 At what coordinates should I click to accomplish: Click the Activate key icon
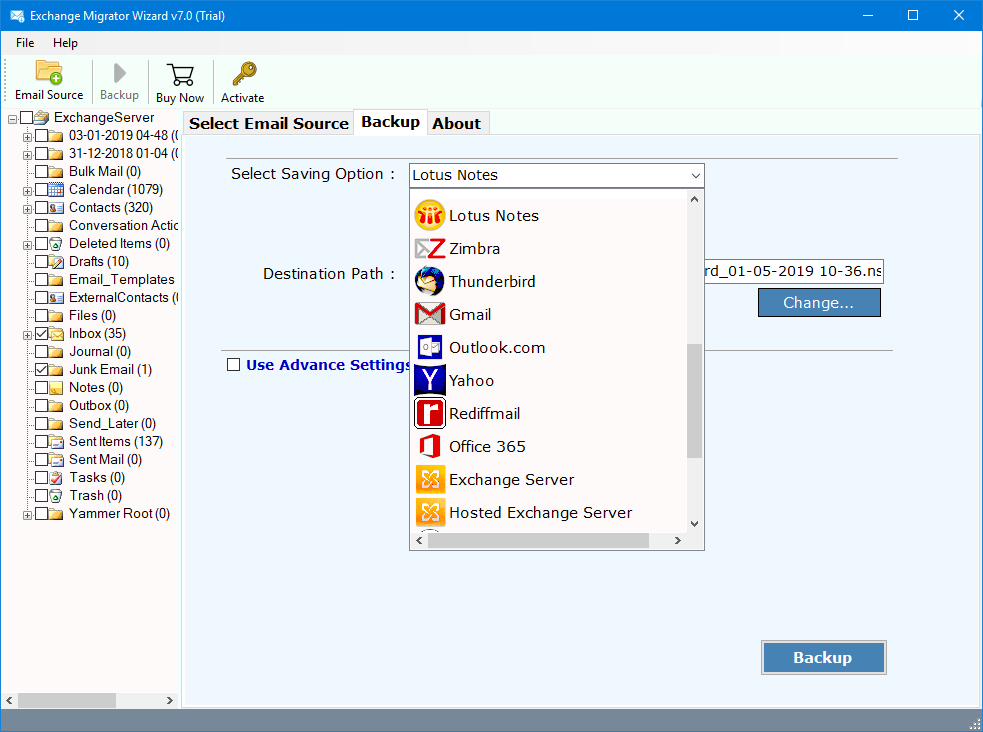[x=244, y=74]
